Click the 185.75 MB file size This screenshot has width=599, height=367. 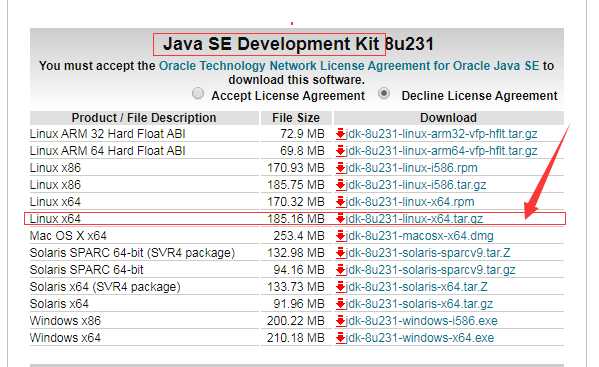296,185
